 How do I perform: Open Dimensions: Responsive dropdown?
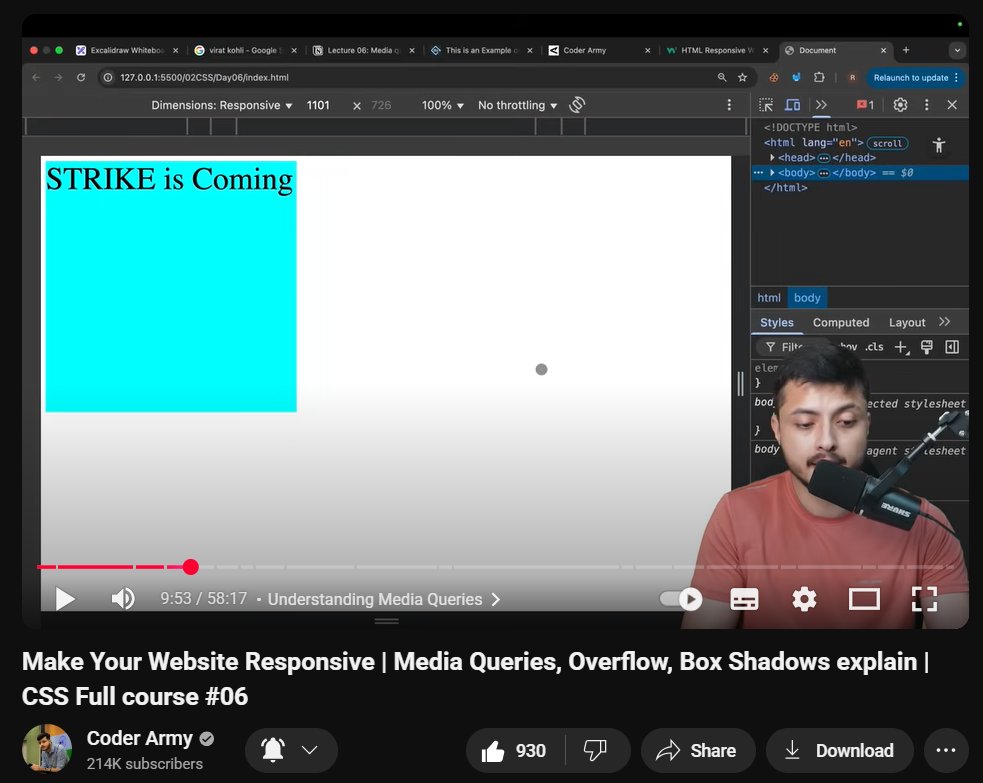[221, 105]
